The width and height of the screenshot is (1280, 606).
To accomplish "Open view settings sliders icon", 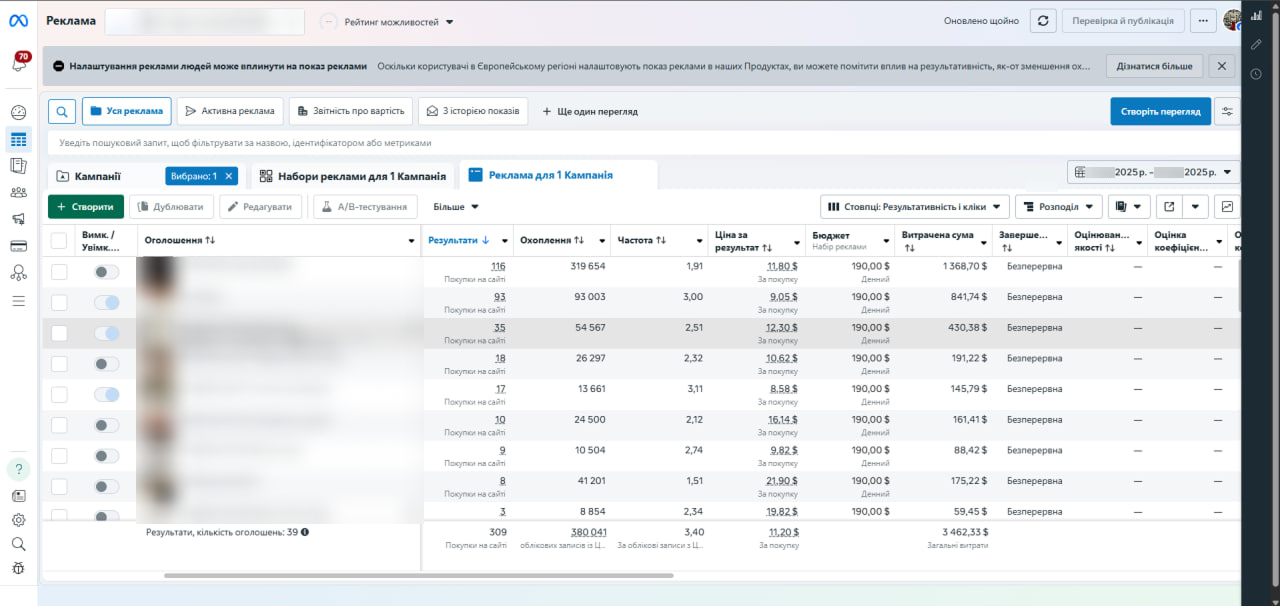I will [x=1228, y=111].
